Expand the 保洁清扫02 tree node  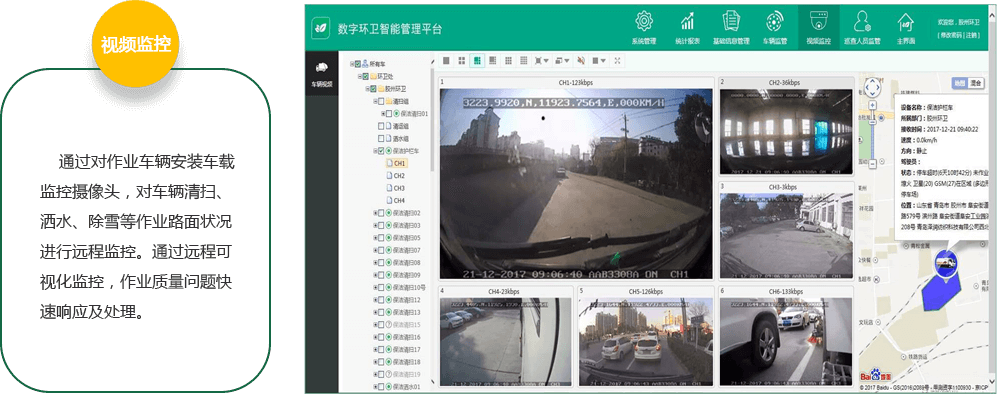[x=375, y=213]
